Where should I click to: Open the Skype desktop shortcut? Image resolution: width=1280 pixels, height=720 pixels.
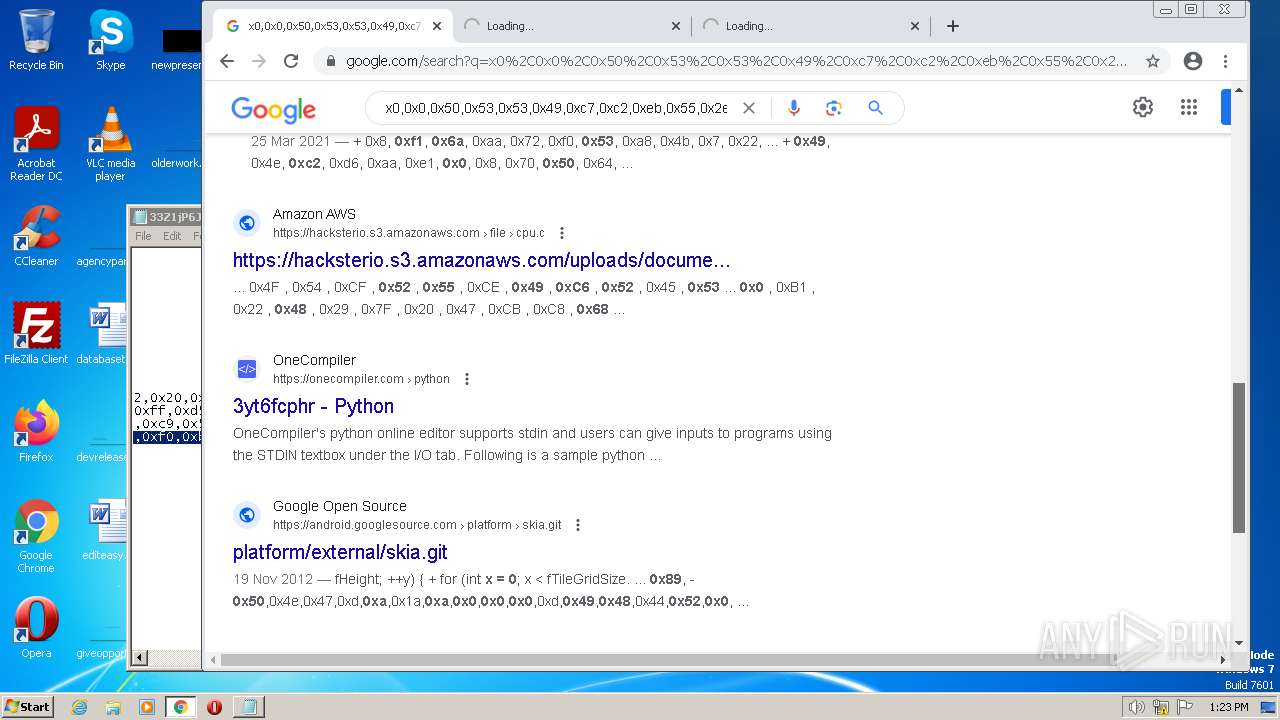110,40
